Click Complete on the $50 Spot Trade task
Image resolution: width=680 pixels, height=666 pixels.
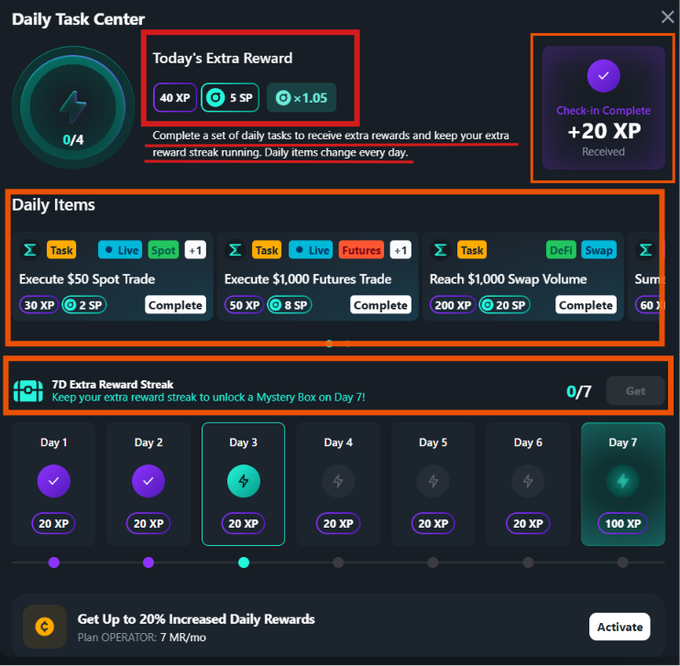point(175,305)
